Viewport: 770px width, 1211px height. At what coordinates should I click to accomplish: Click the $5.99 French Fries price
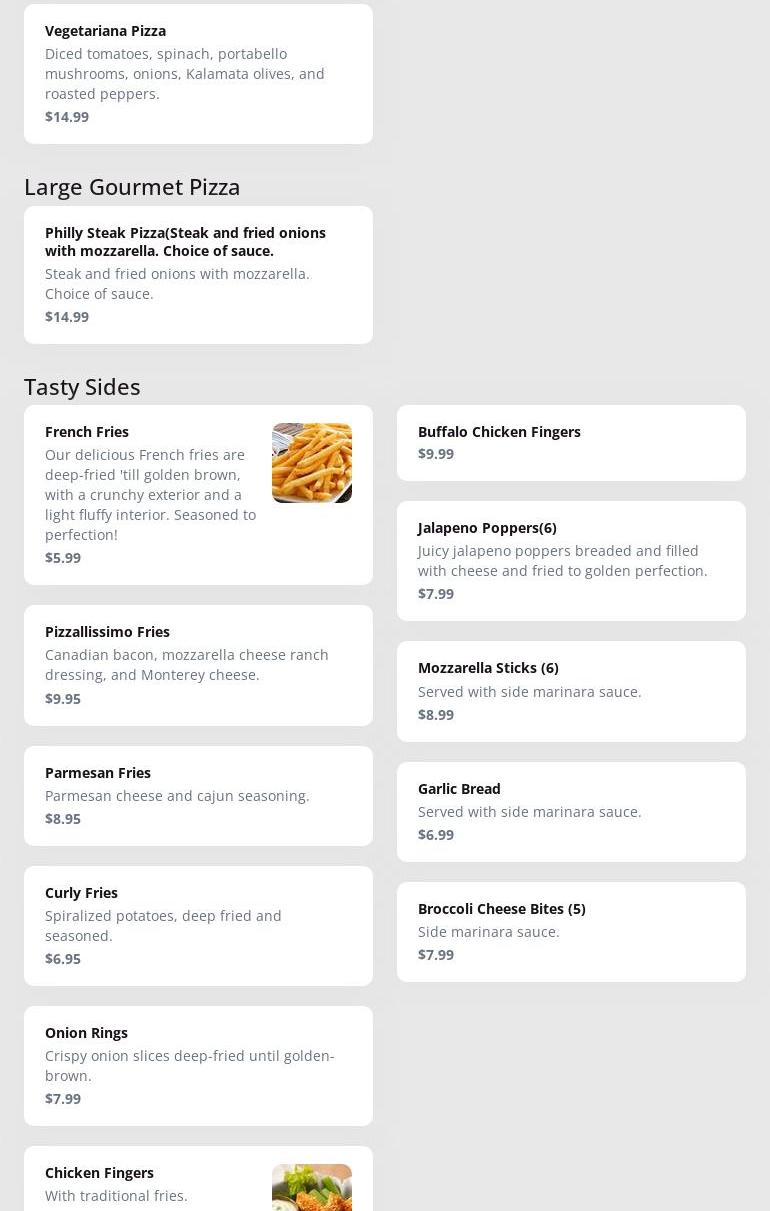pos(63,558)
